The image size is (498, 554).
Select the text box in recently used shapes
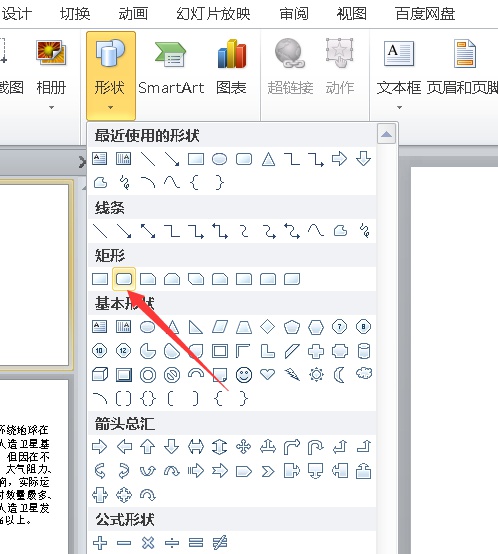[x=100, y=159]
